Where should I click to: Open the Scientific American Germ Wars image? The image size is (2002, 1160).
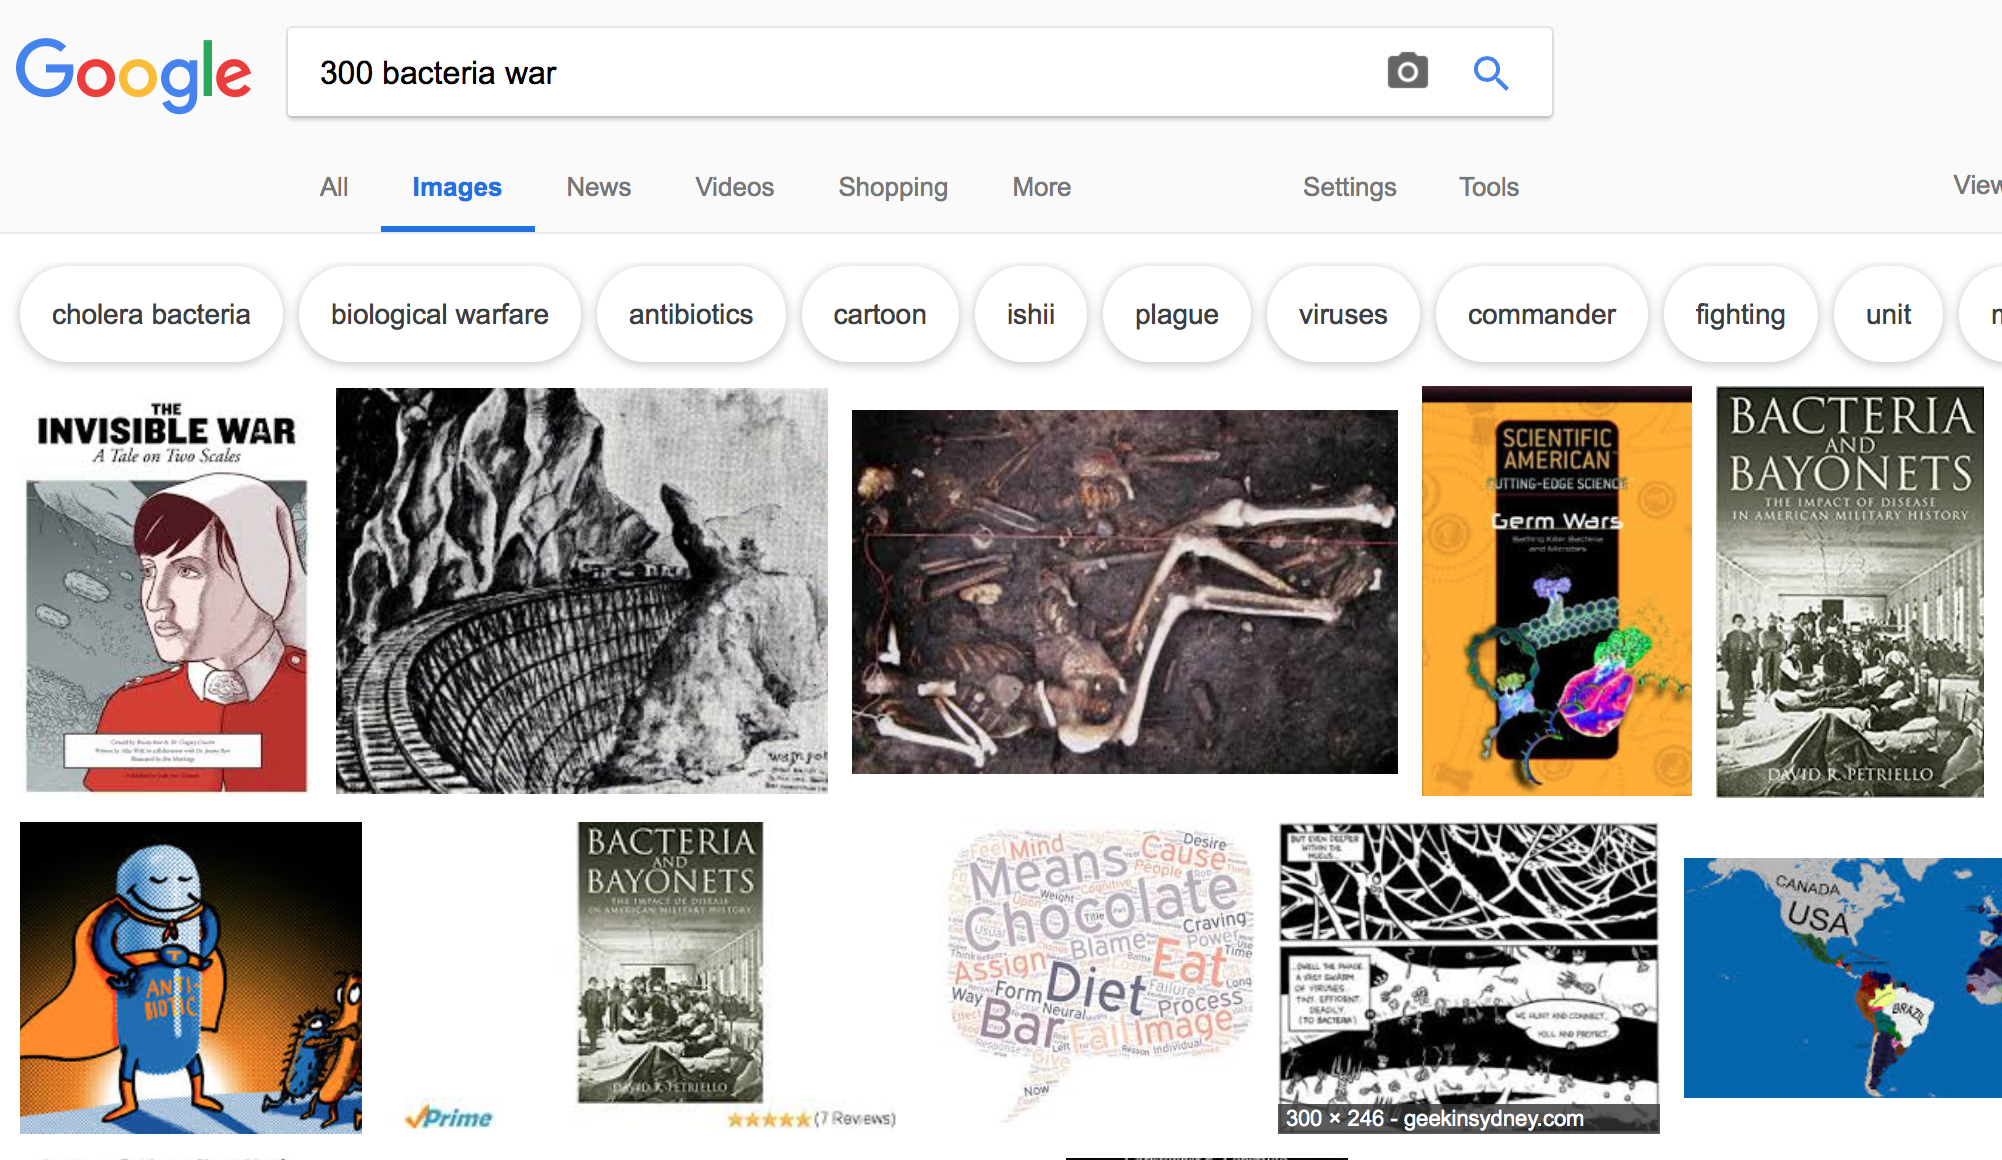[x=1556, y=592]
